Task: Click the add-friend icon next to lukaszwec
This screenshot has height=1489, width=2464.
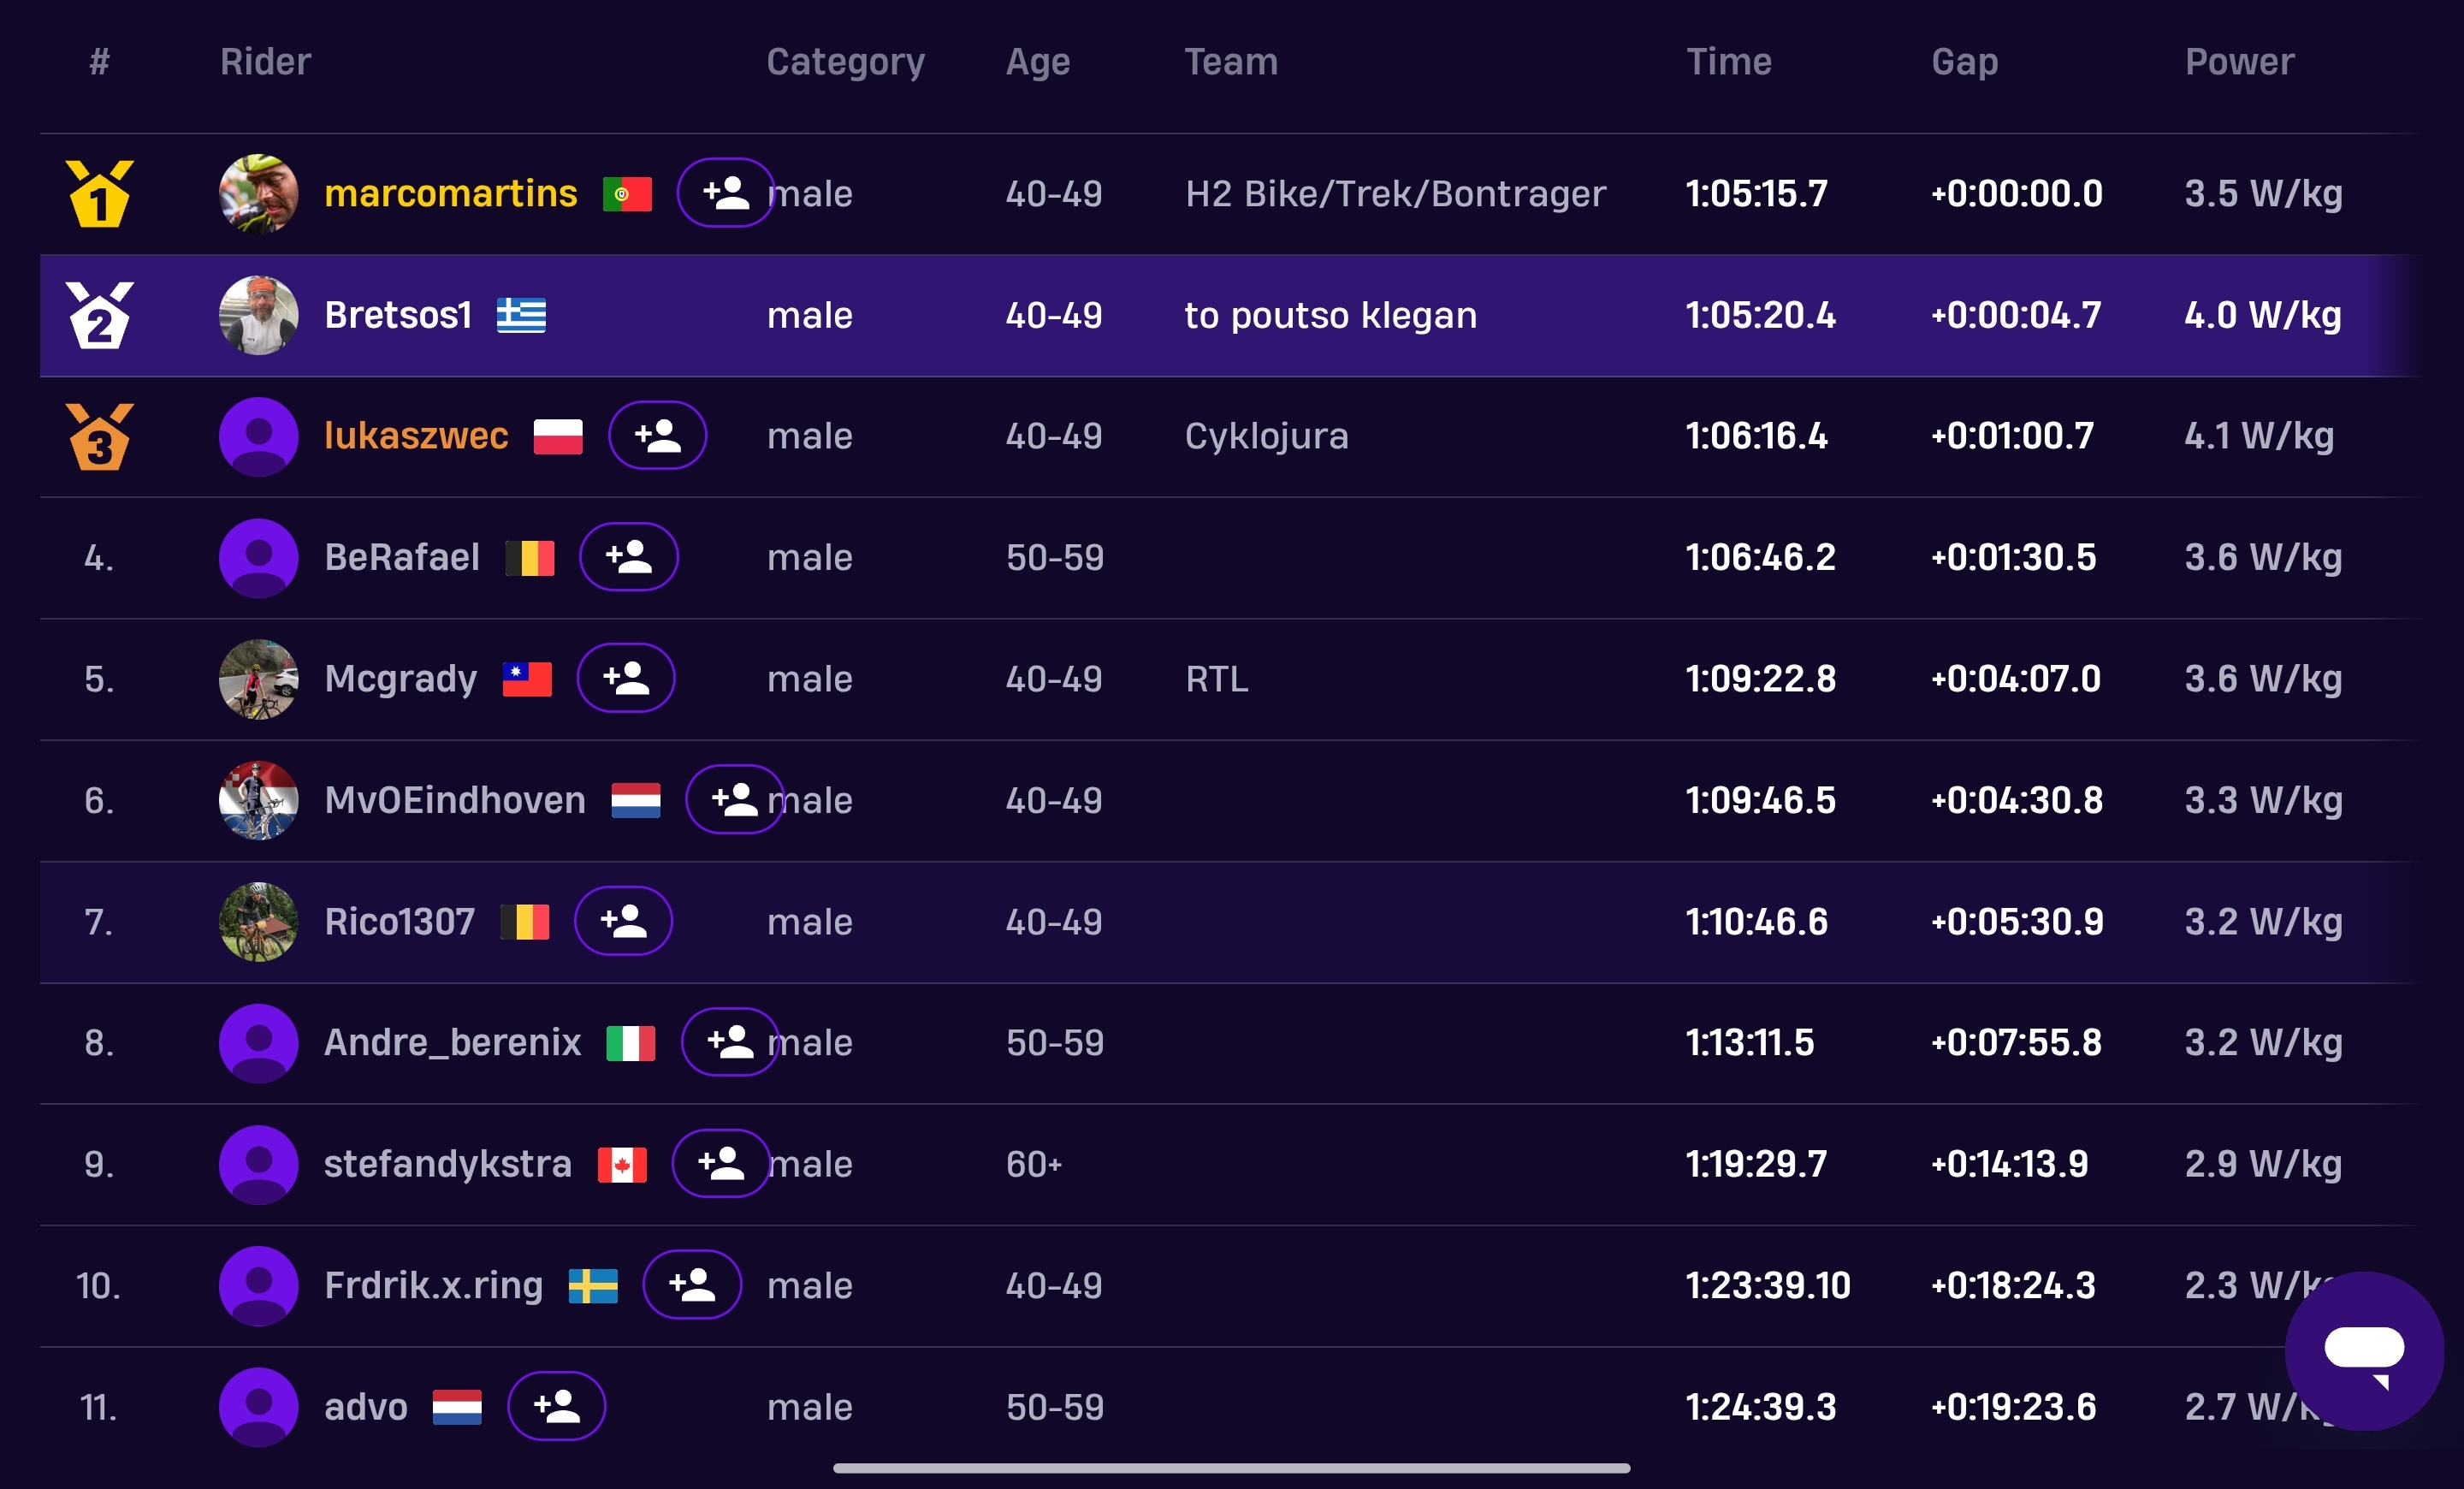Action: tap(657, 436)
